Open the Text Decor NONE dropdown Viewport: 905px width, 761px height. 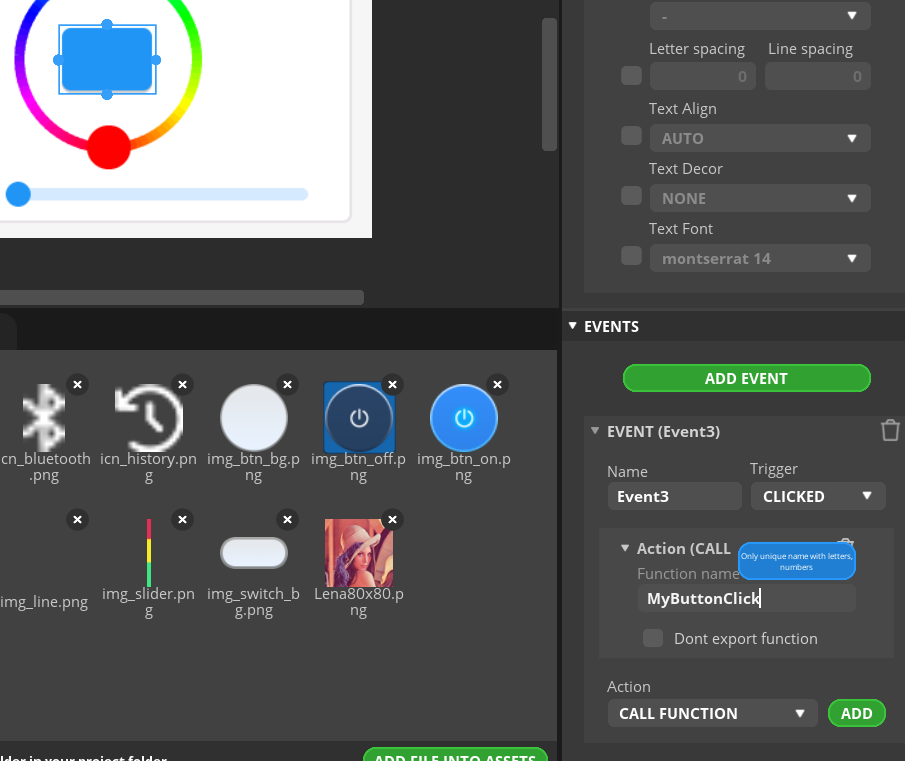pos(760,198)
